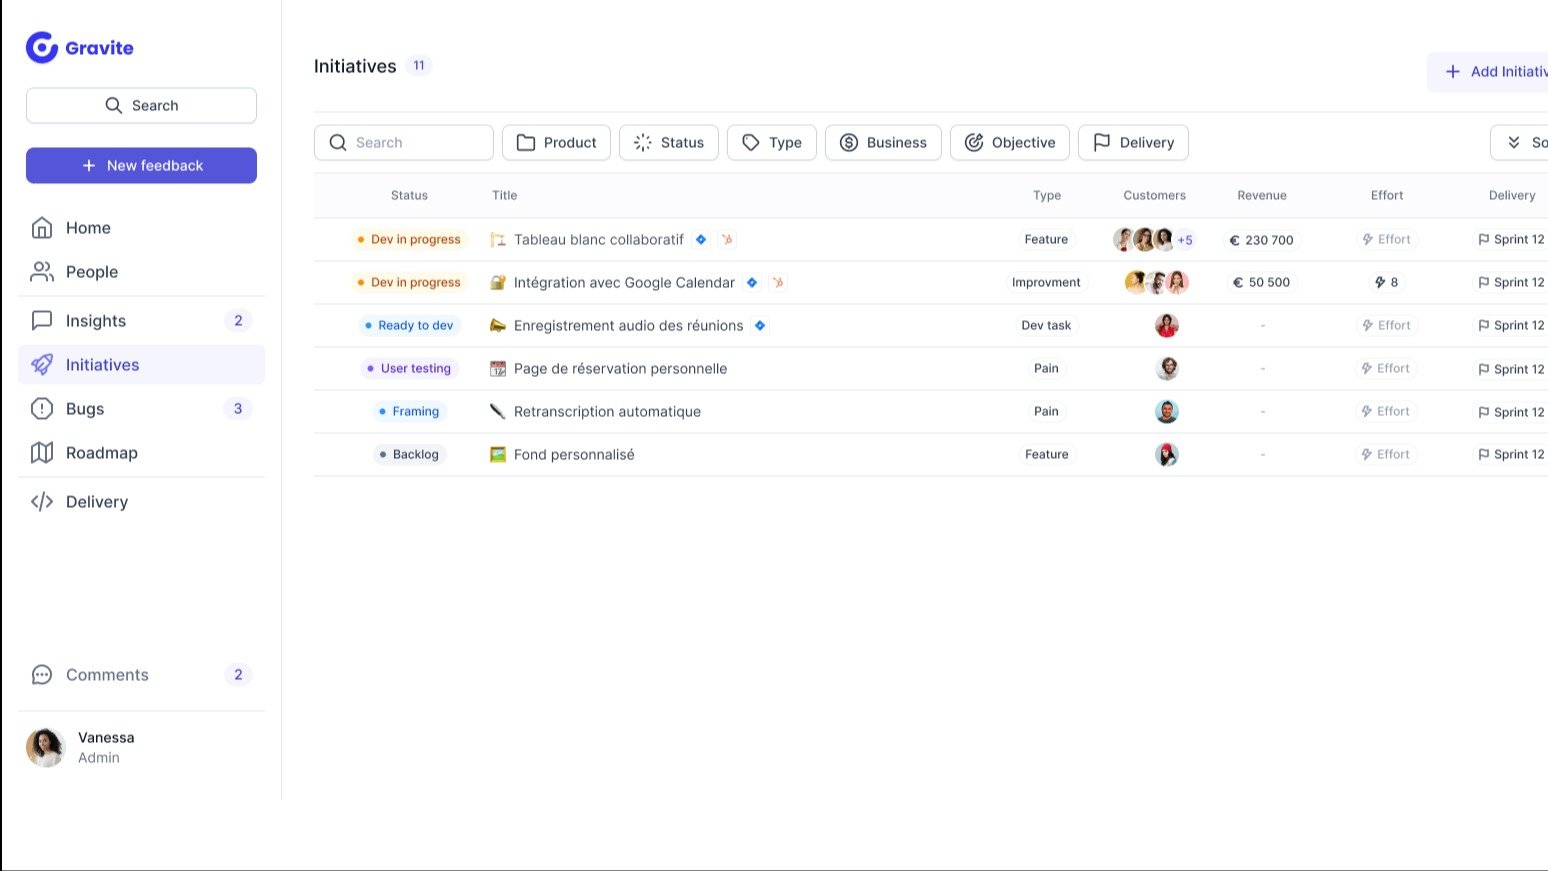This screenshot has width=1548, height=871.
Task: Expand the Objective filter dropdown
Action: coord(1009,143)
